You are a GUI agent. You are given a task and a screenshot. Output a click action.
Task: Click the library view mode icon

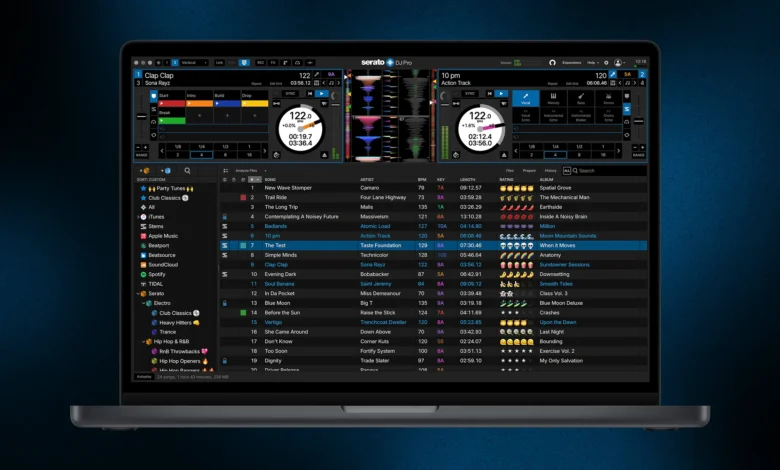pyautogui.click(x=226, y=171)
